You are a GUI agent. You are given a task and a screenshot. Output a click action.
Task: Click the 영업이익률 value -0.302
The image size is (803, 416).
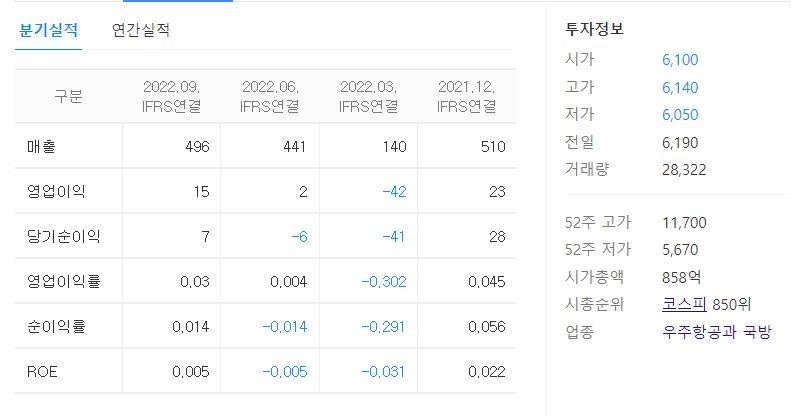click(384, 282)
